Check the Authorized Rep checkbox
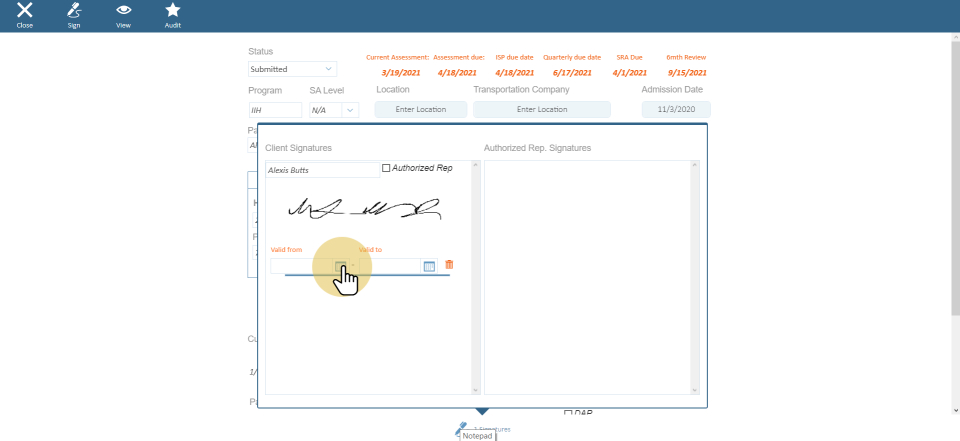 [387, 168]
